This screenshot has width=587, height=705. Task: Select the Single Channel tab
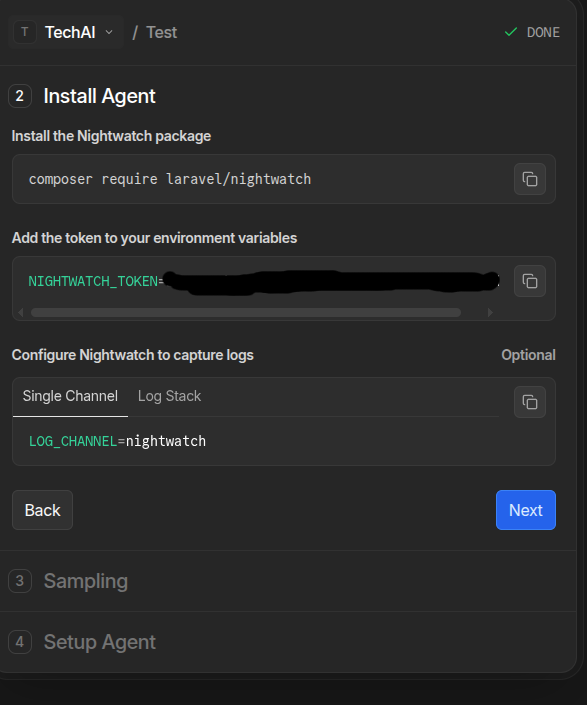tap(70, 396)
